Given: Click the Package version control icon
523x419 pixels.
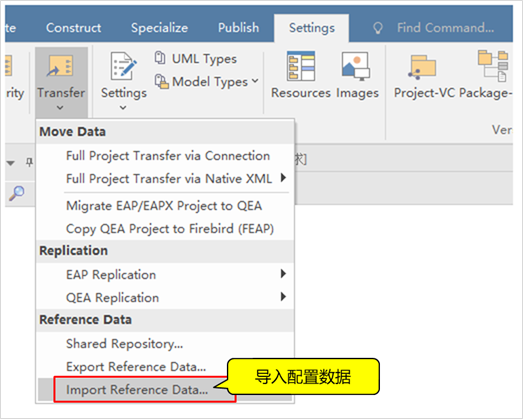Looking at the screenshot, I should click(493, 66).
